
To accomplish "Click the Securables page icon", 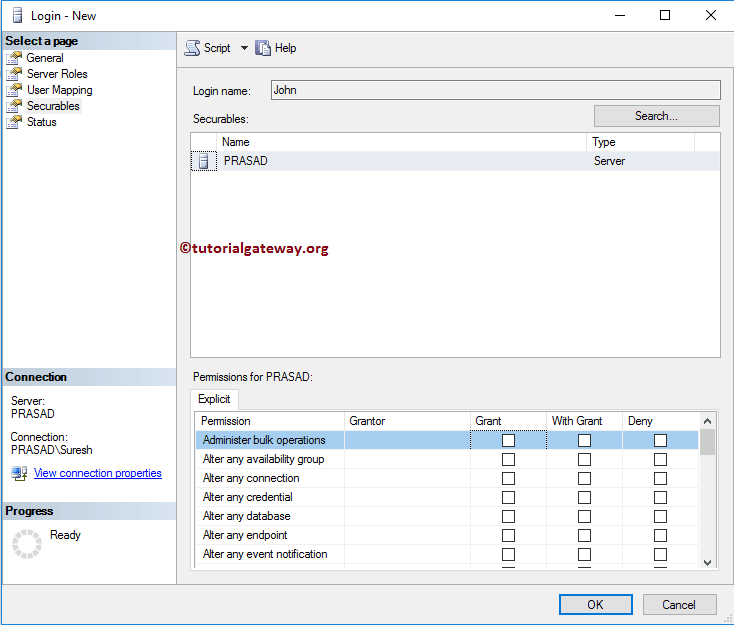I will tap(14, 106).
